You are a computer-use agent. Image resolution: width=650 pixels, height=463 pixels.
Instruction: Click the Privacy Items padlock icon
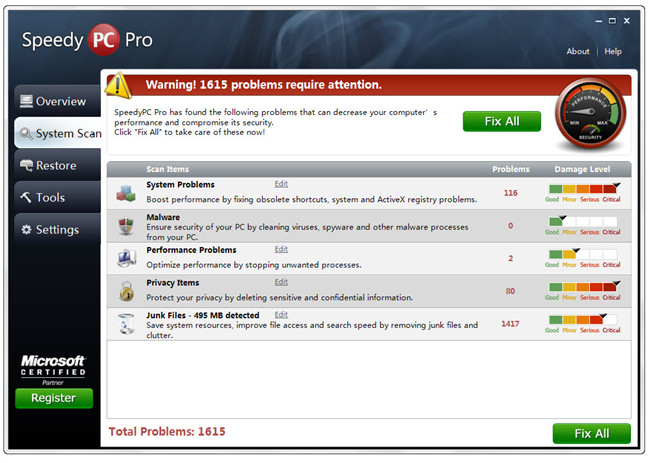point(126,291)
